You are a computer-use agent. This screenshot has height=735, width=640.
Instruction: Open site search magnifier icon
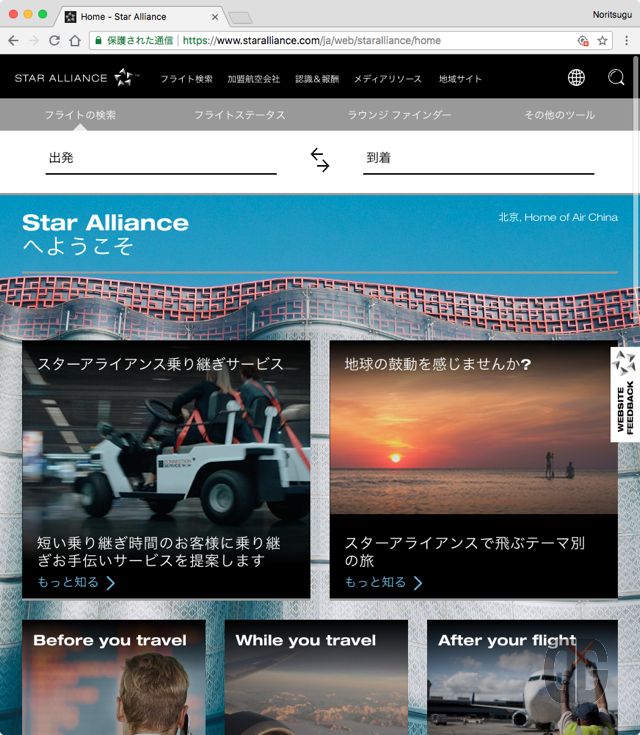616,77
